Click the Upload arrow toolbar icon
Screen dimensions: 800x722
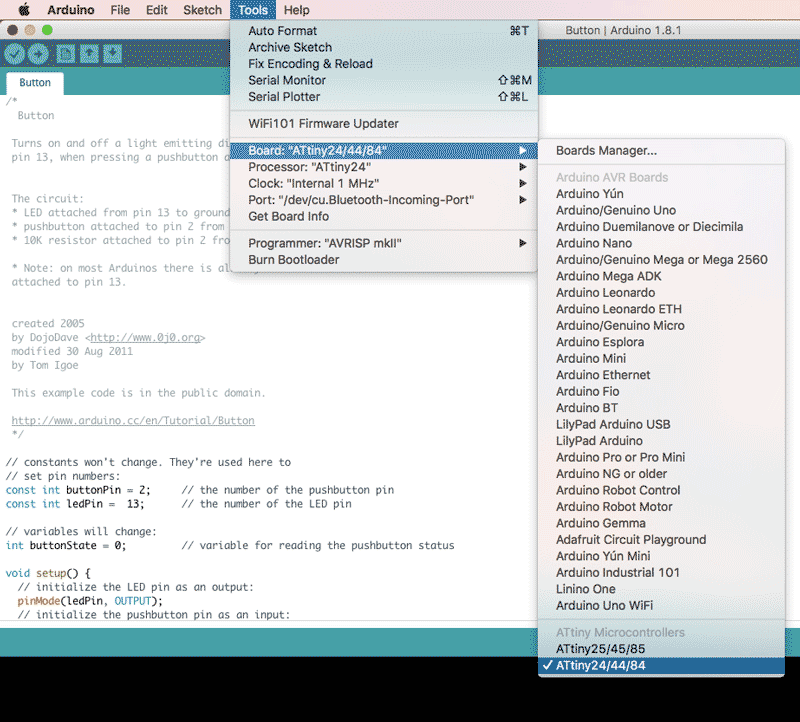tap(38, 54)
